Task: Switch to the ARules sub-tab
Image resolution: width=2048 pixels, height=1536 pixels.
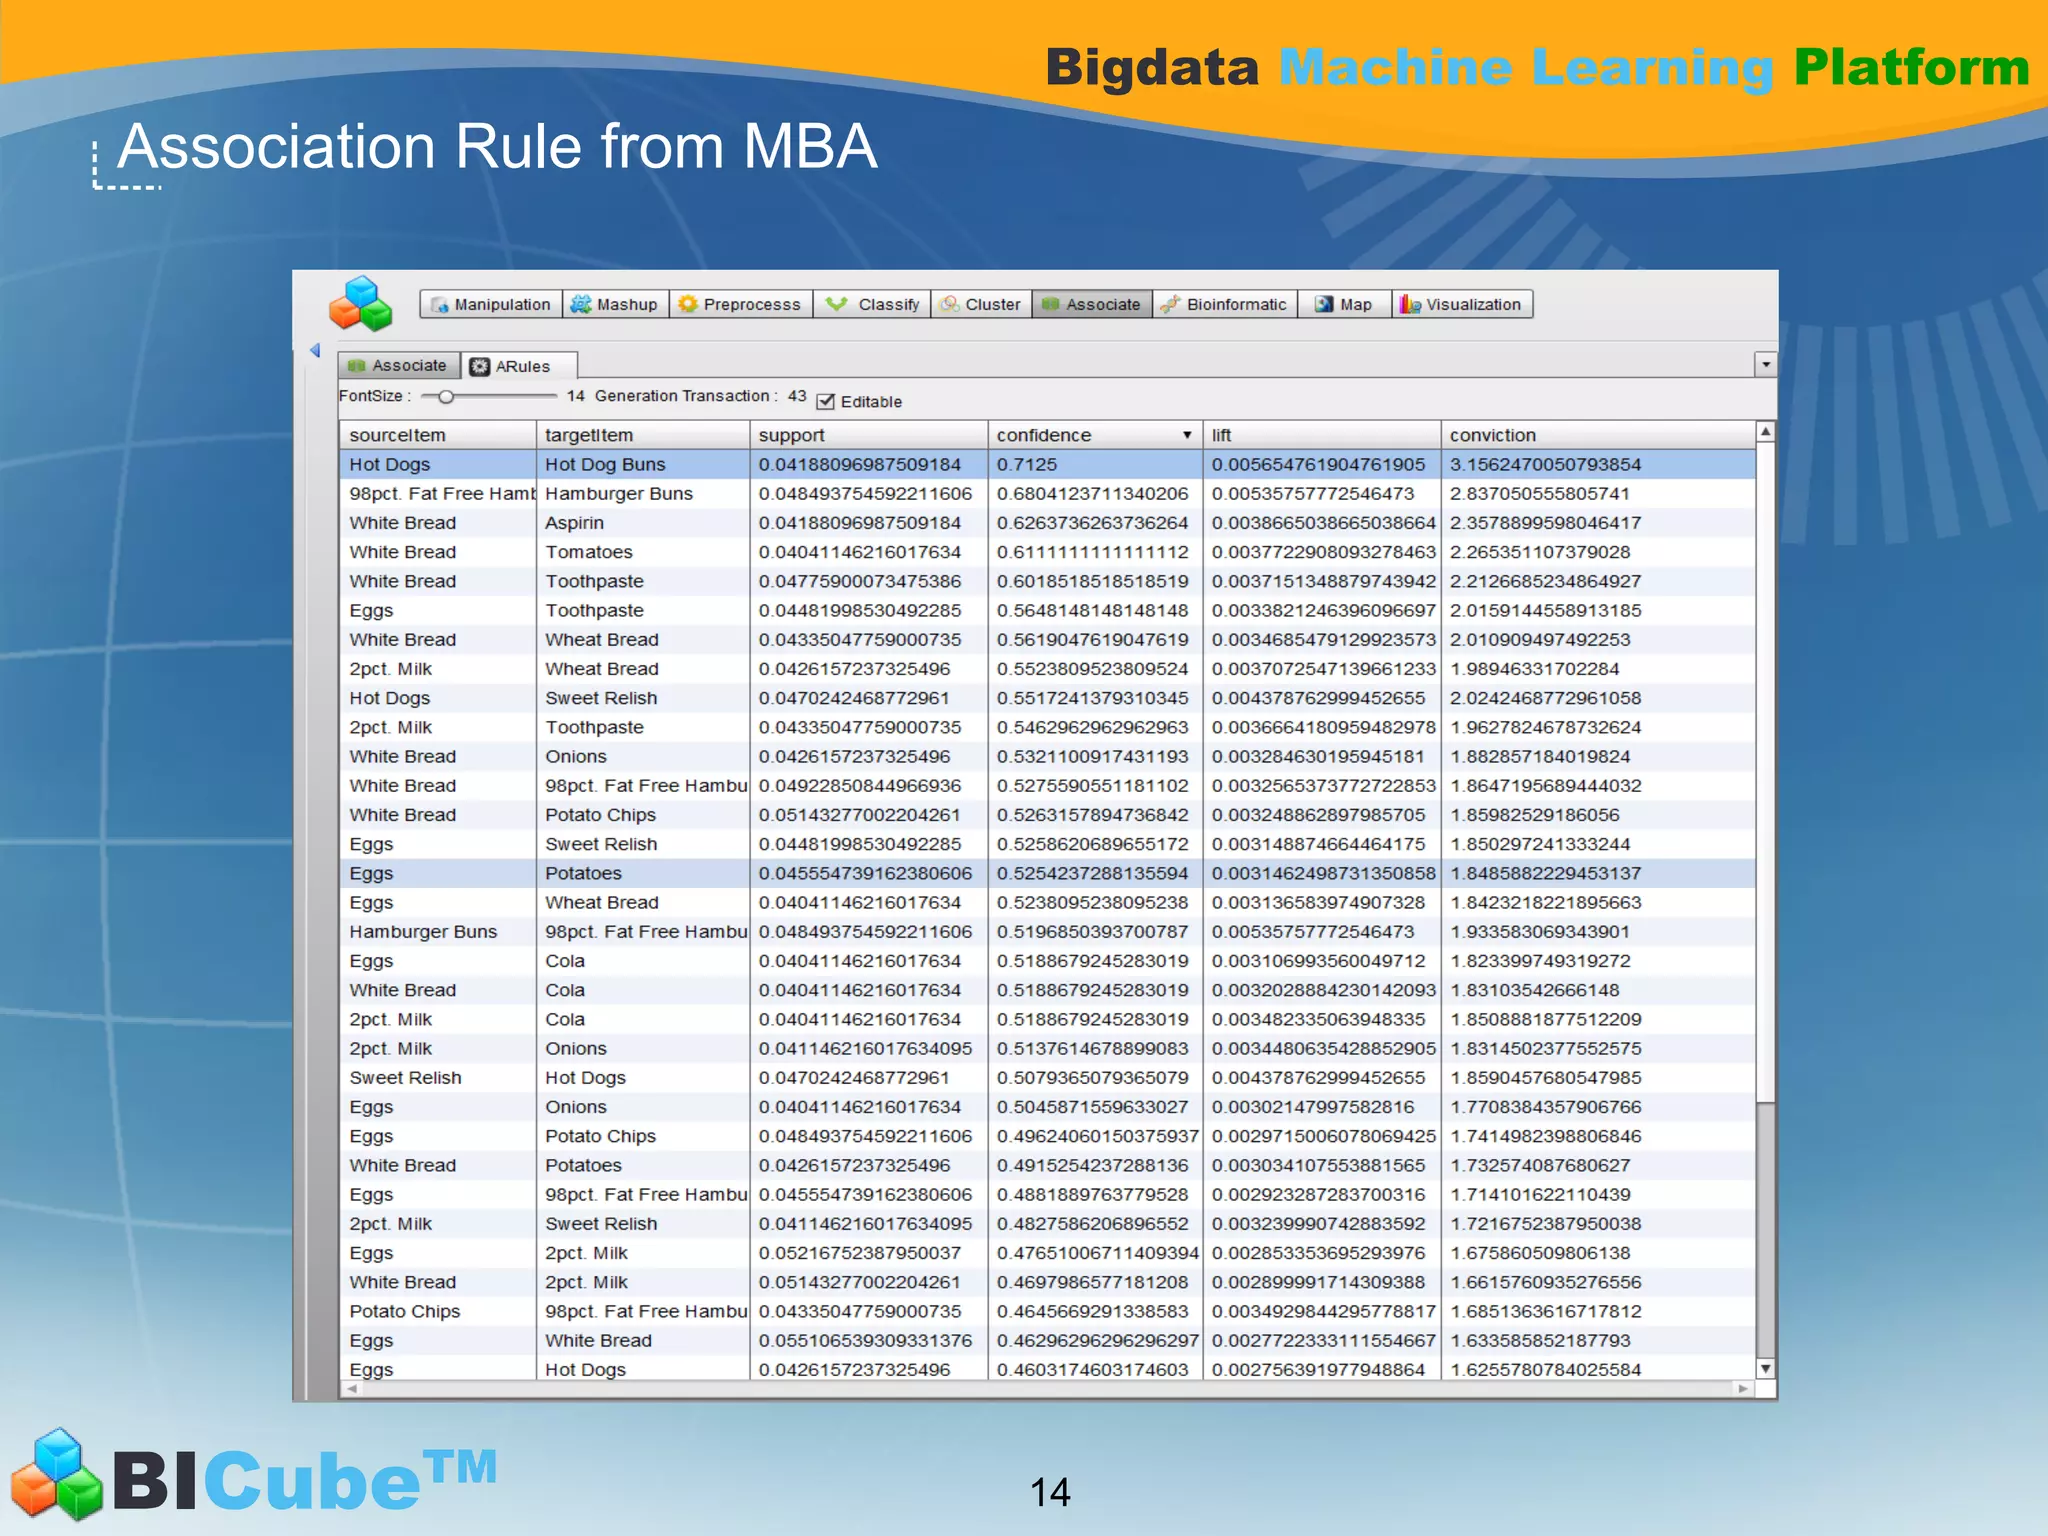Action: pos(520,366)
